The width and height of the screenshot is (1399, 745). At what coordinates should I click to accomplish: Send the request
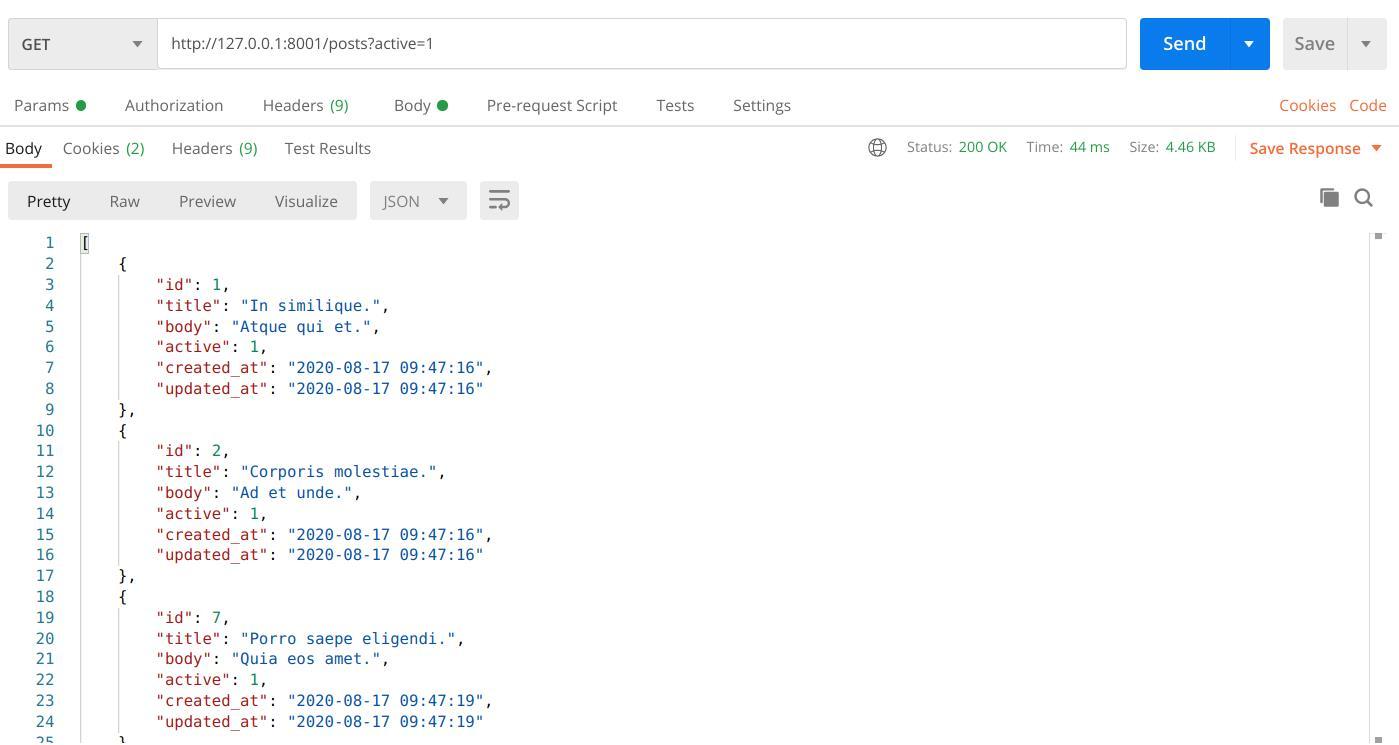click(x=1184, y=44)
